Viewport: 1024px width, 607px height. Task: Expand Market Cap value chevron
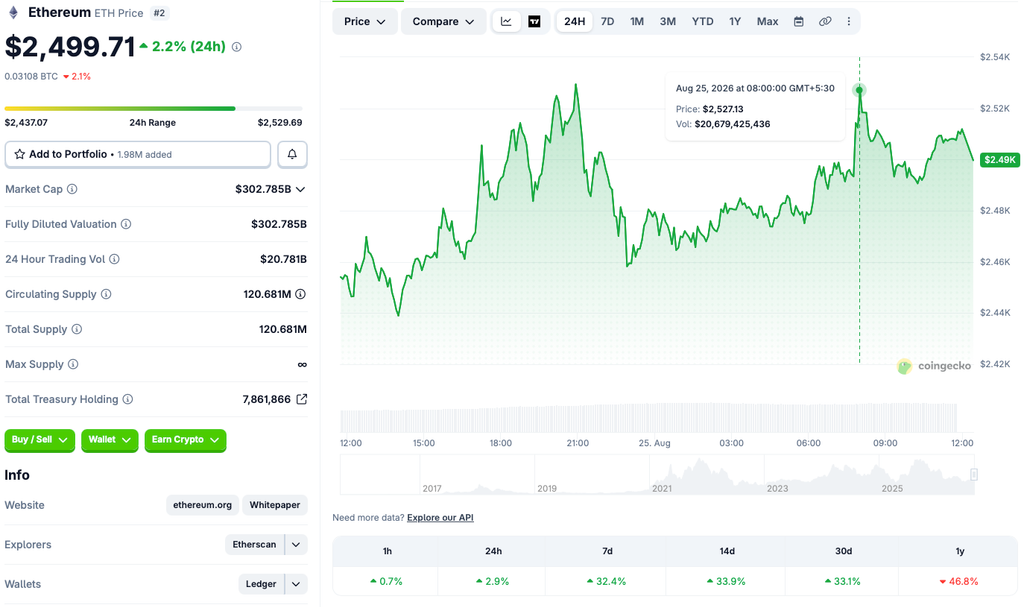[300, 189]
